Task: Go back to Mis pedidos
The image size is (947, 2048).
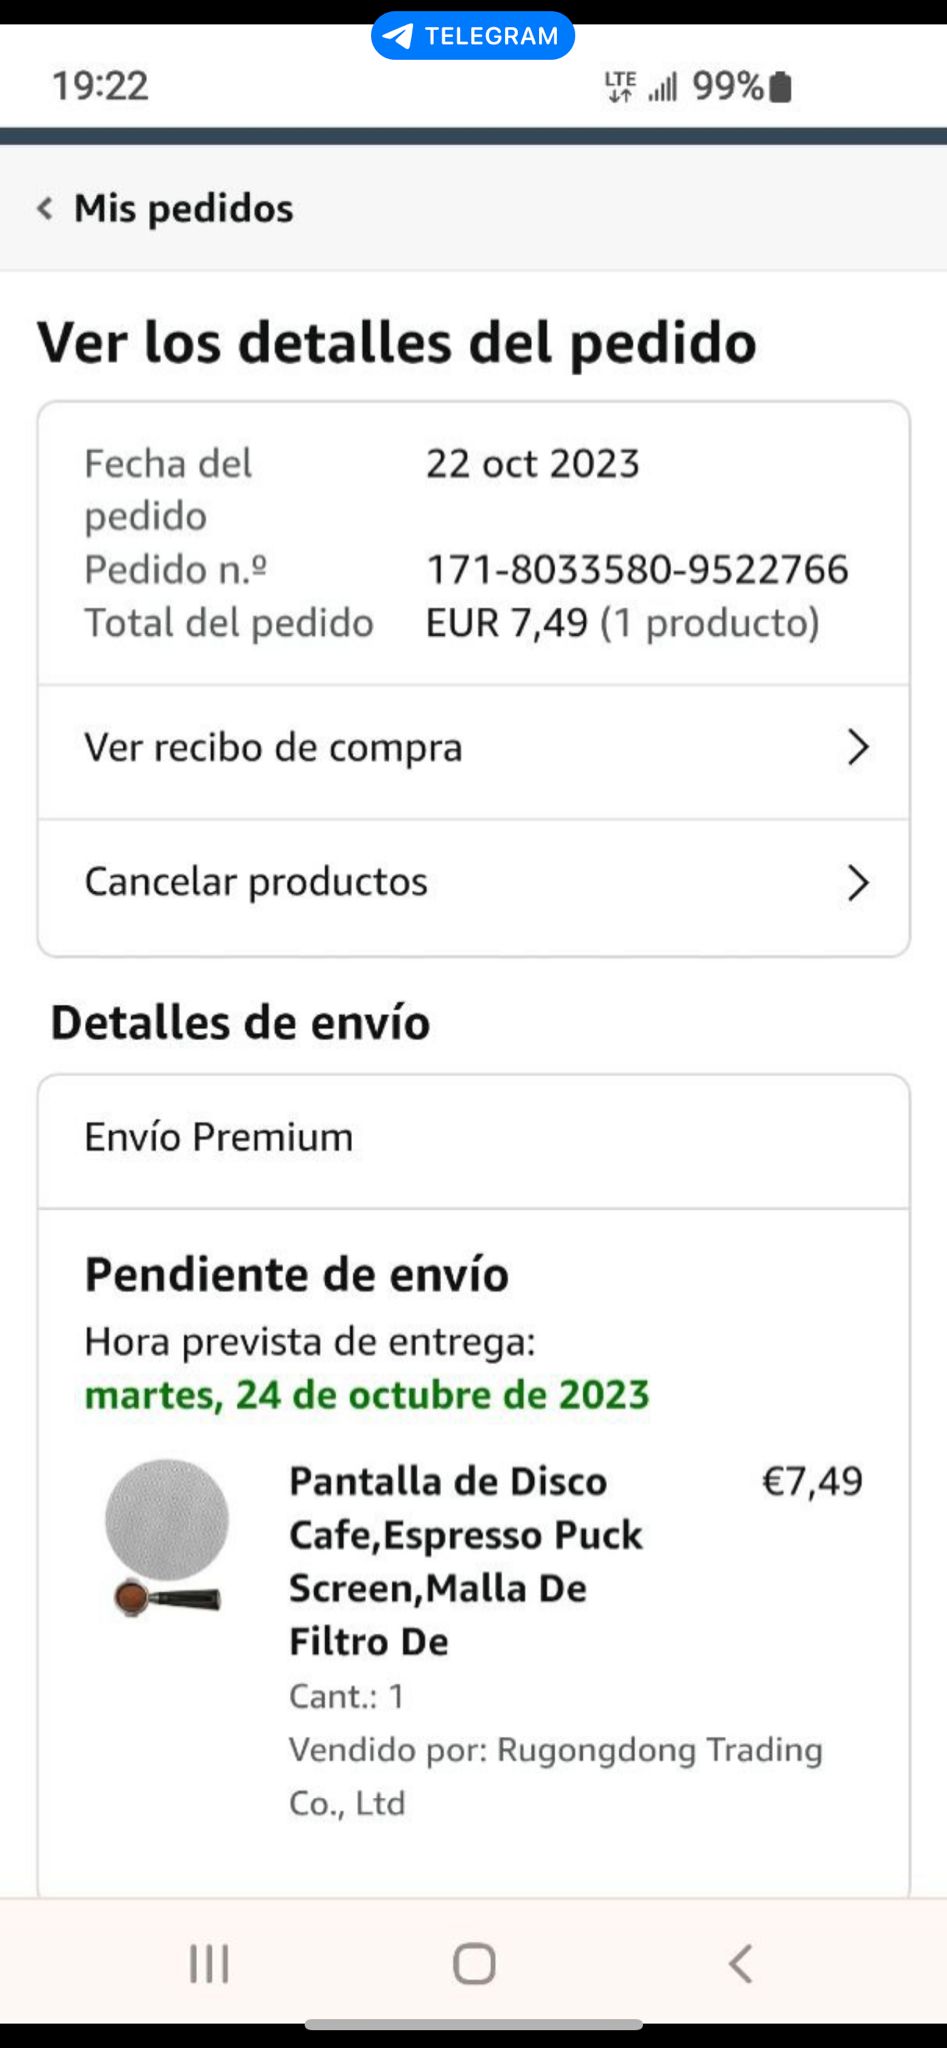Action: pyautogui.click(x=184, y=209)
